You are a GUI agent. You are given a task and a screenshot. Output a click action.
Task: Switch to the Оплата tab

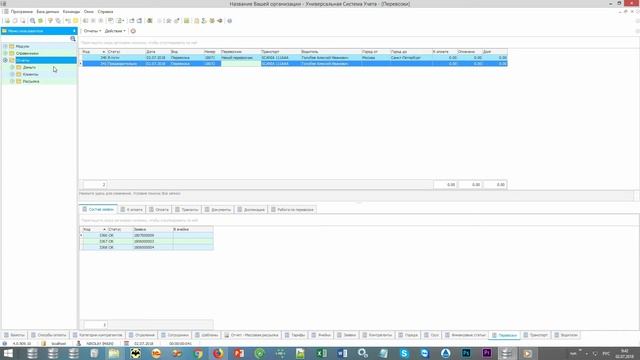(159, 209)
